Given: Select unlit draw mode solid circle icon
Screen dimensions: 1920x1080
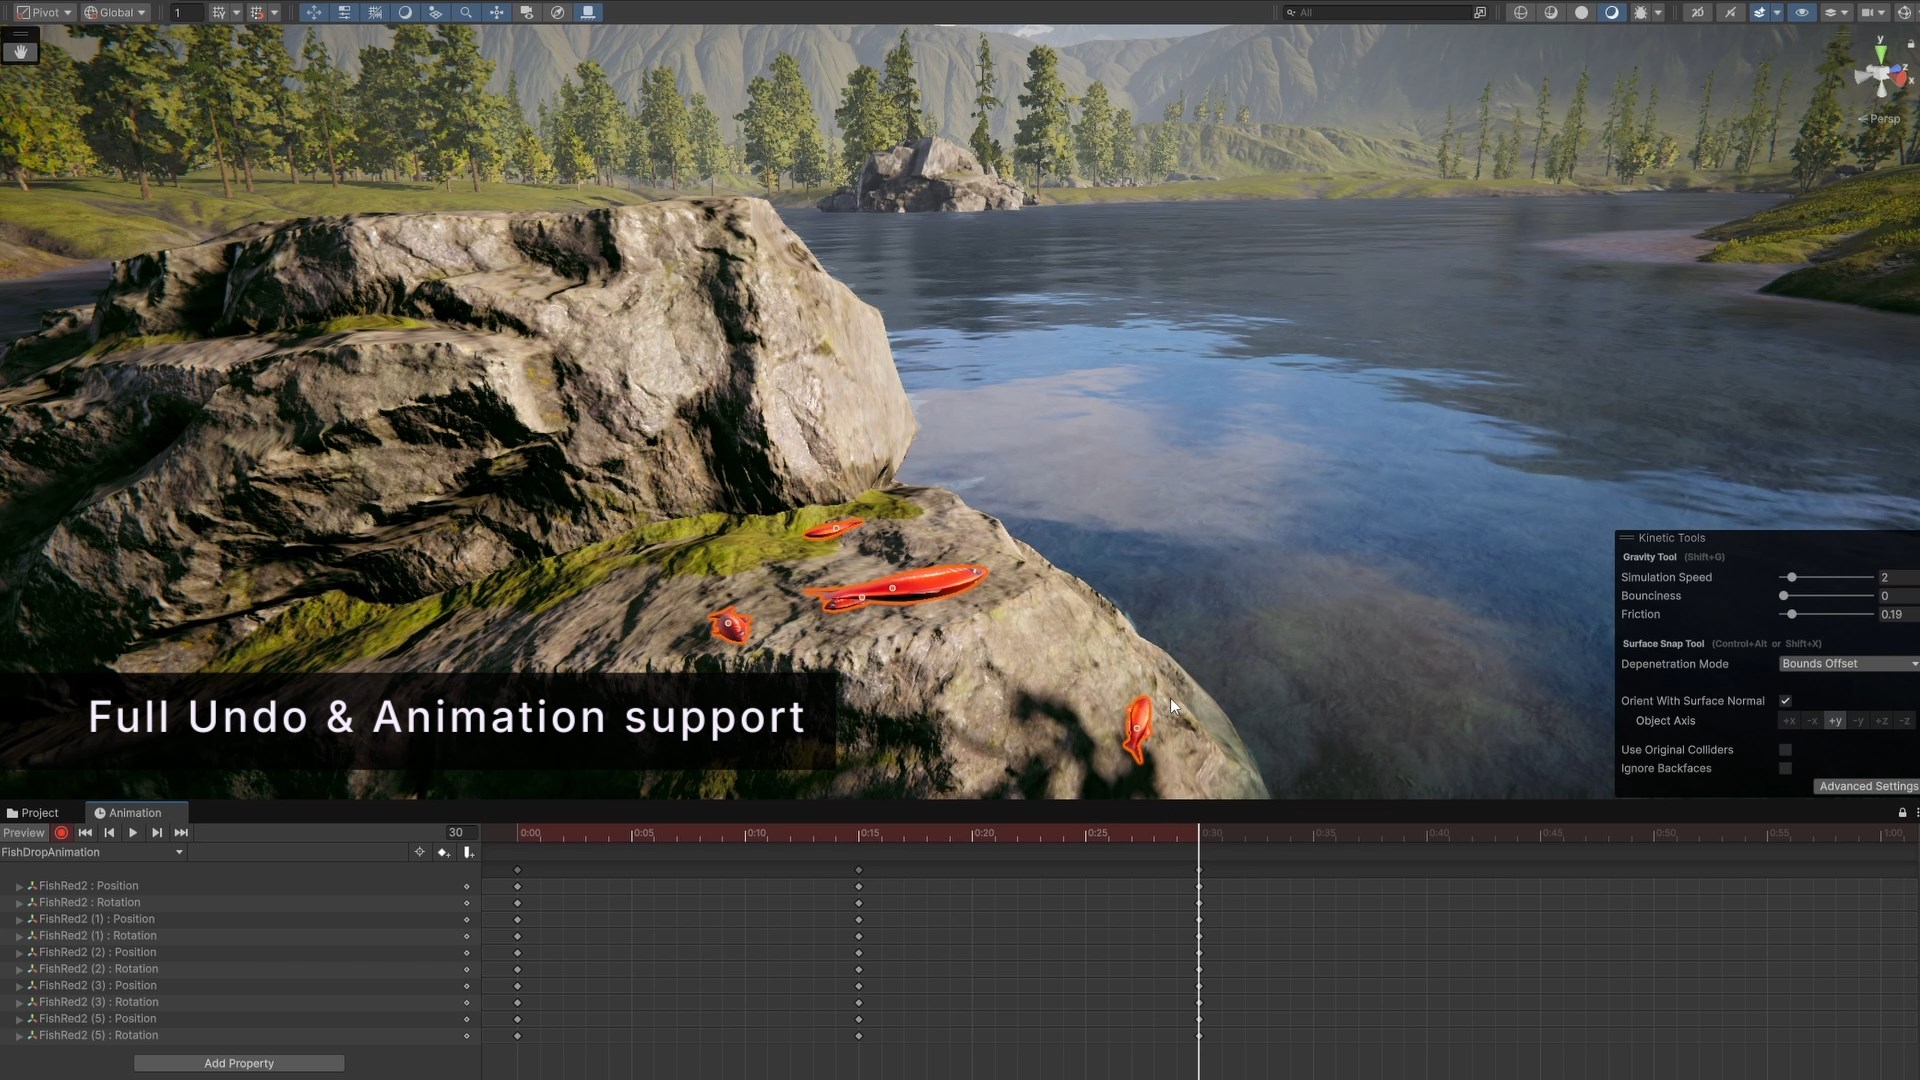Looking at the screenshot, I should [x=1581, y=12].
